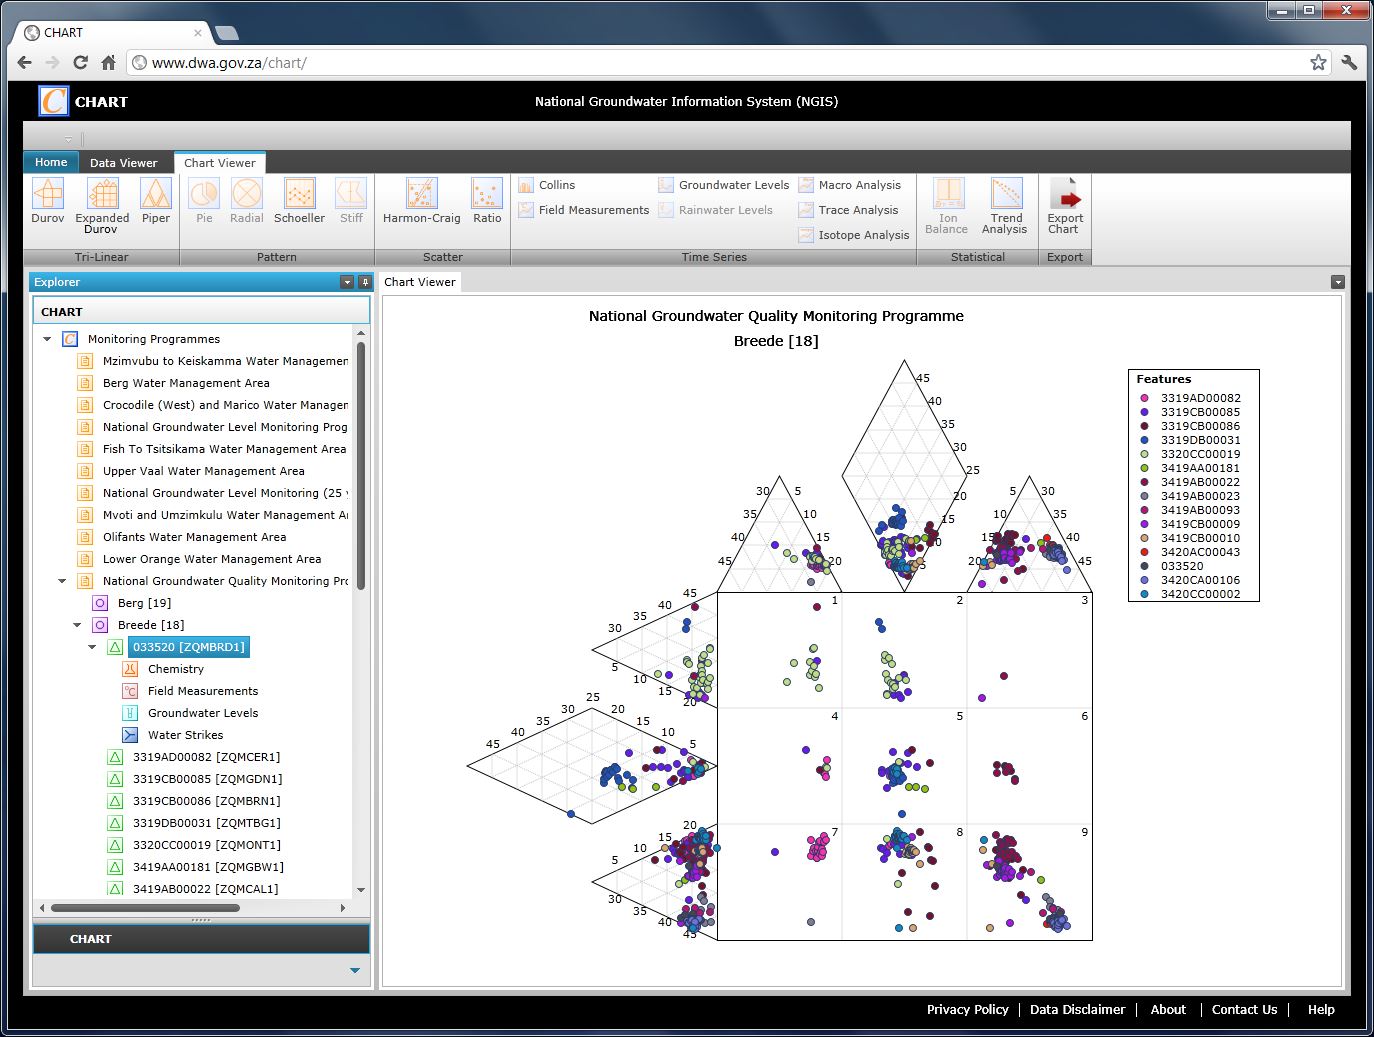Open the About link
Viewport: 1374px width, 1037px height.
pos(1168,1010)
